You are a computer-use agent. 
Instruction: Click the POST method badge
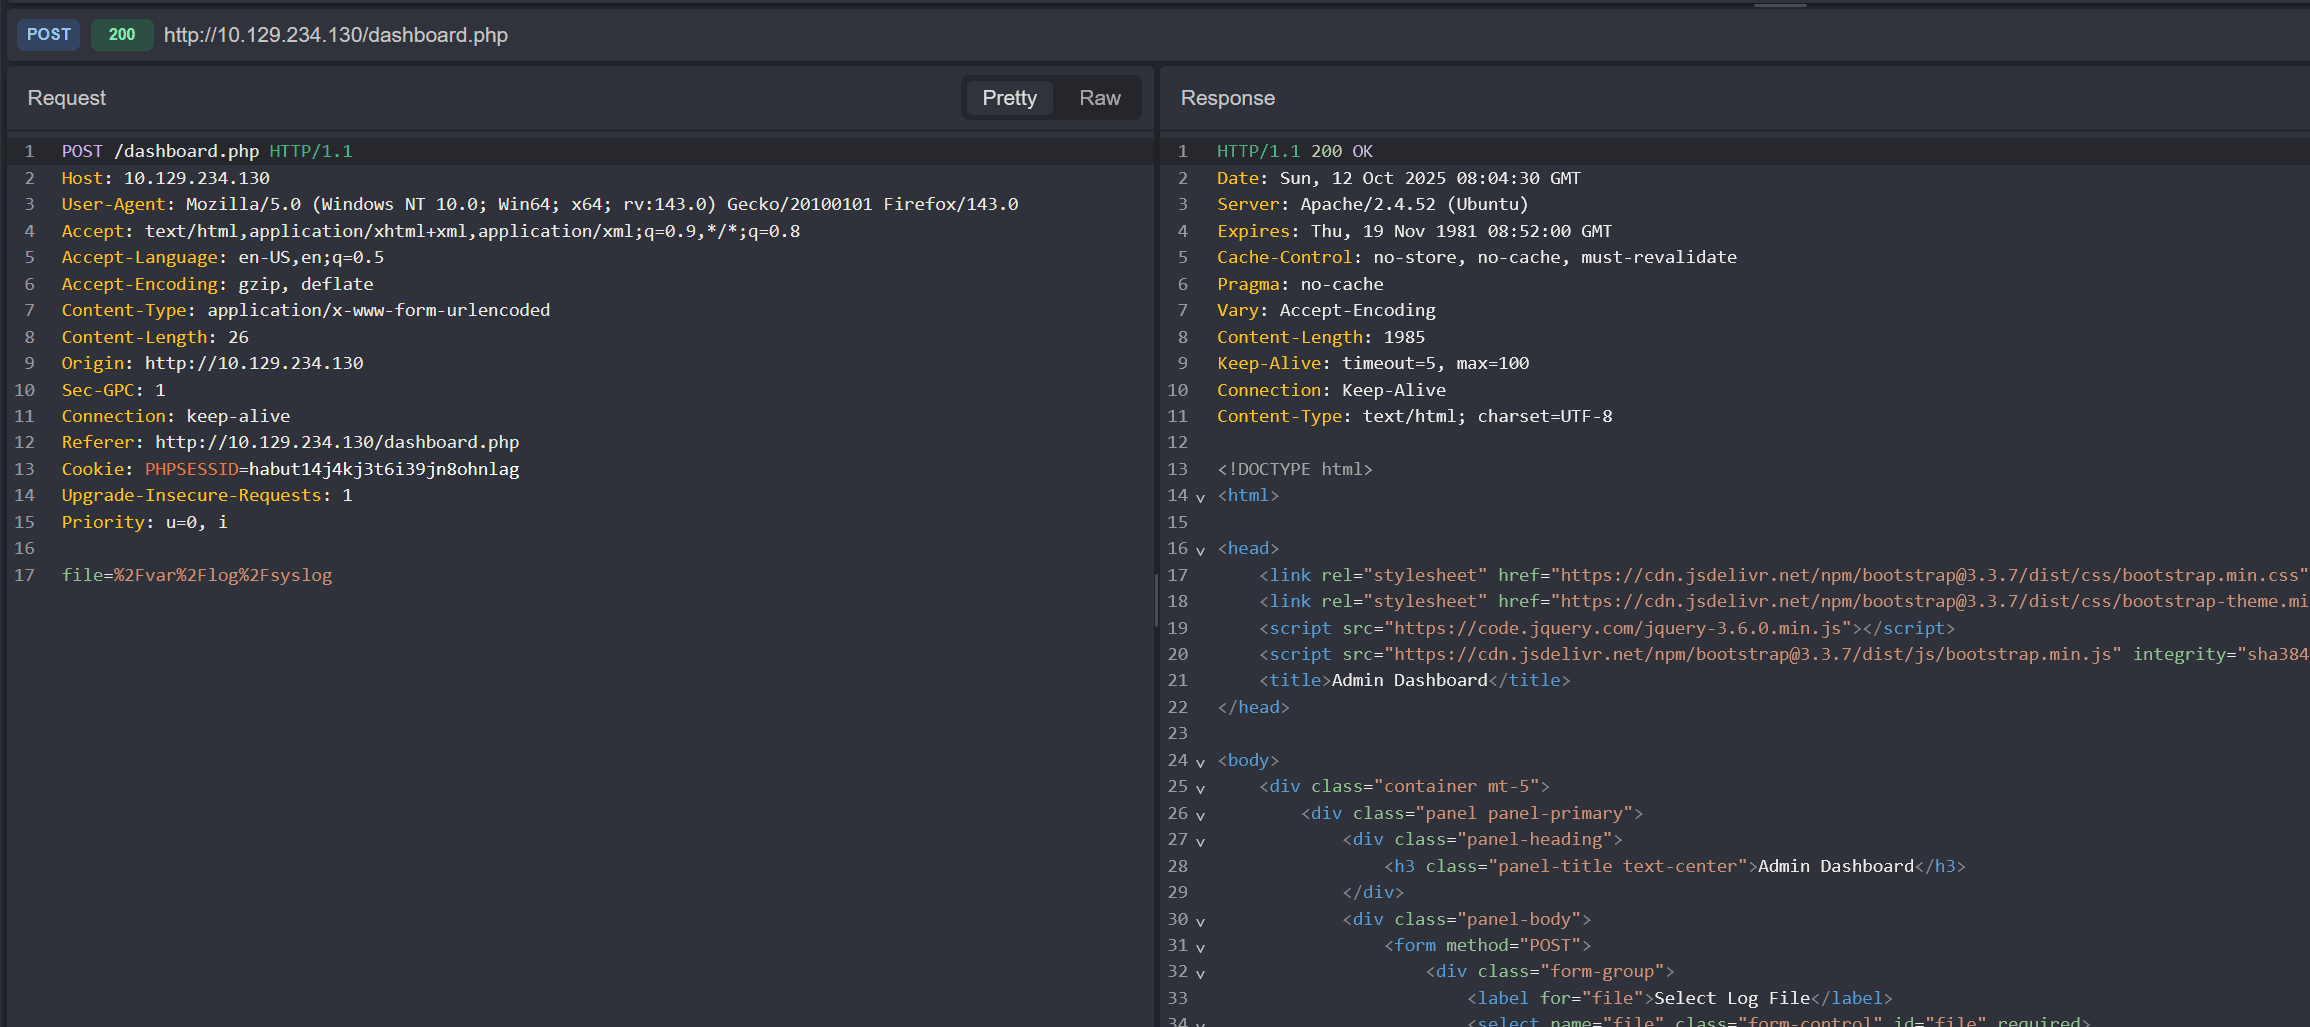48,35
